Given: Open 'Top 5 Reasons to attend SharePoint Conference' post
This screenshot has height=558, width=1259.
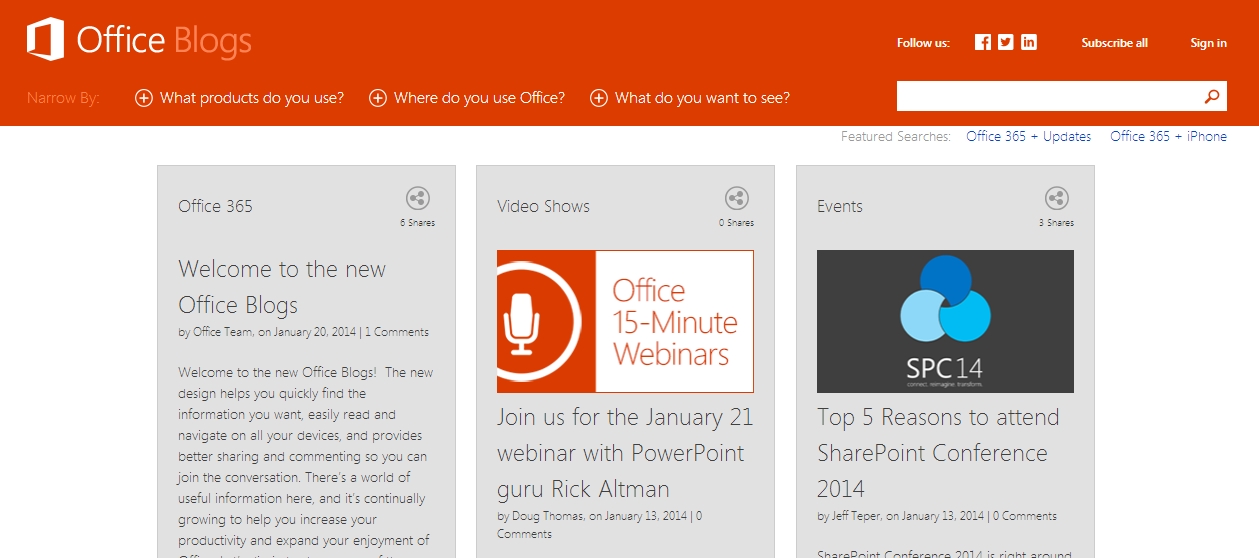Looking at the screenshot, I should coord(938,453).
